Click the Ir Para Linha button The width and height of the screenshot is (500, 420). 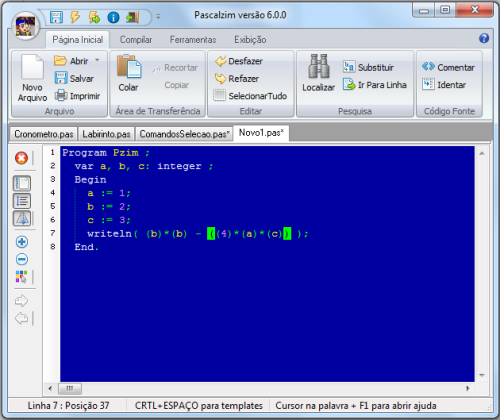click(375, 85)
